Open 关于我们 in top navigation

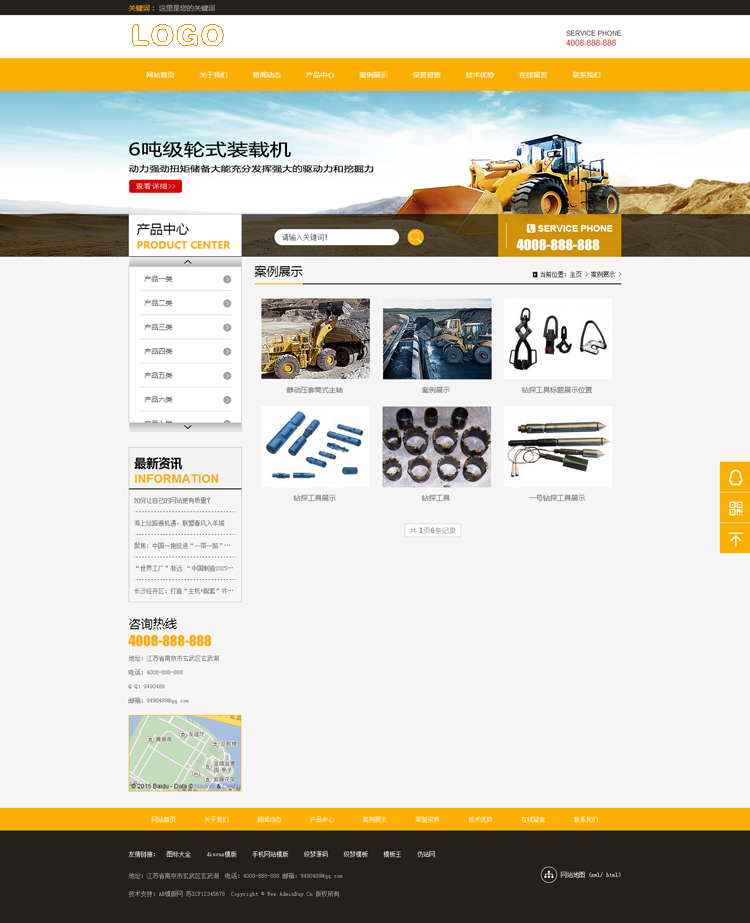pyautogui.click(x=213, y=75)
